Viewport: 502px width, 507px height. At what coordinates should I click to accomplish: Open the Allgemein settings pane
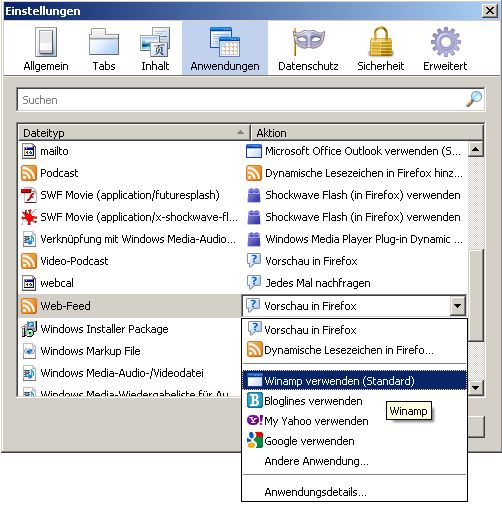[x=46, y=49]
